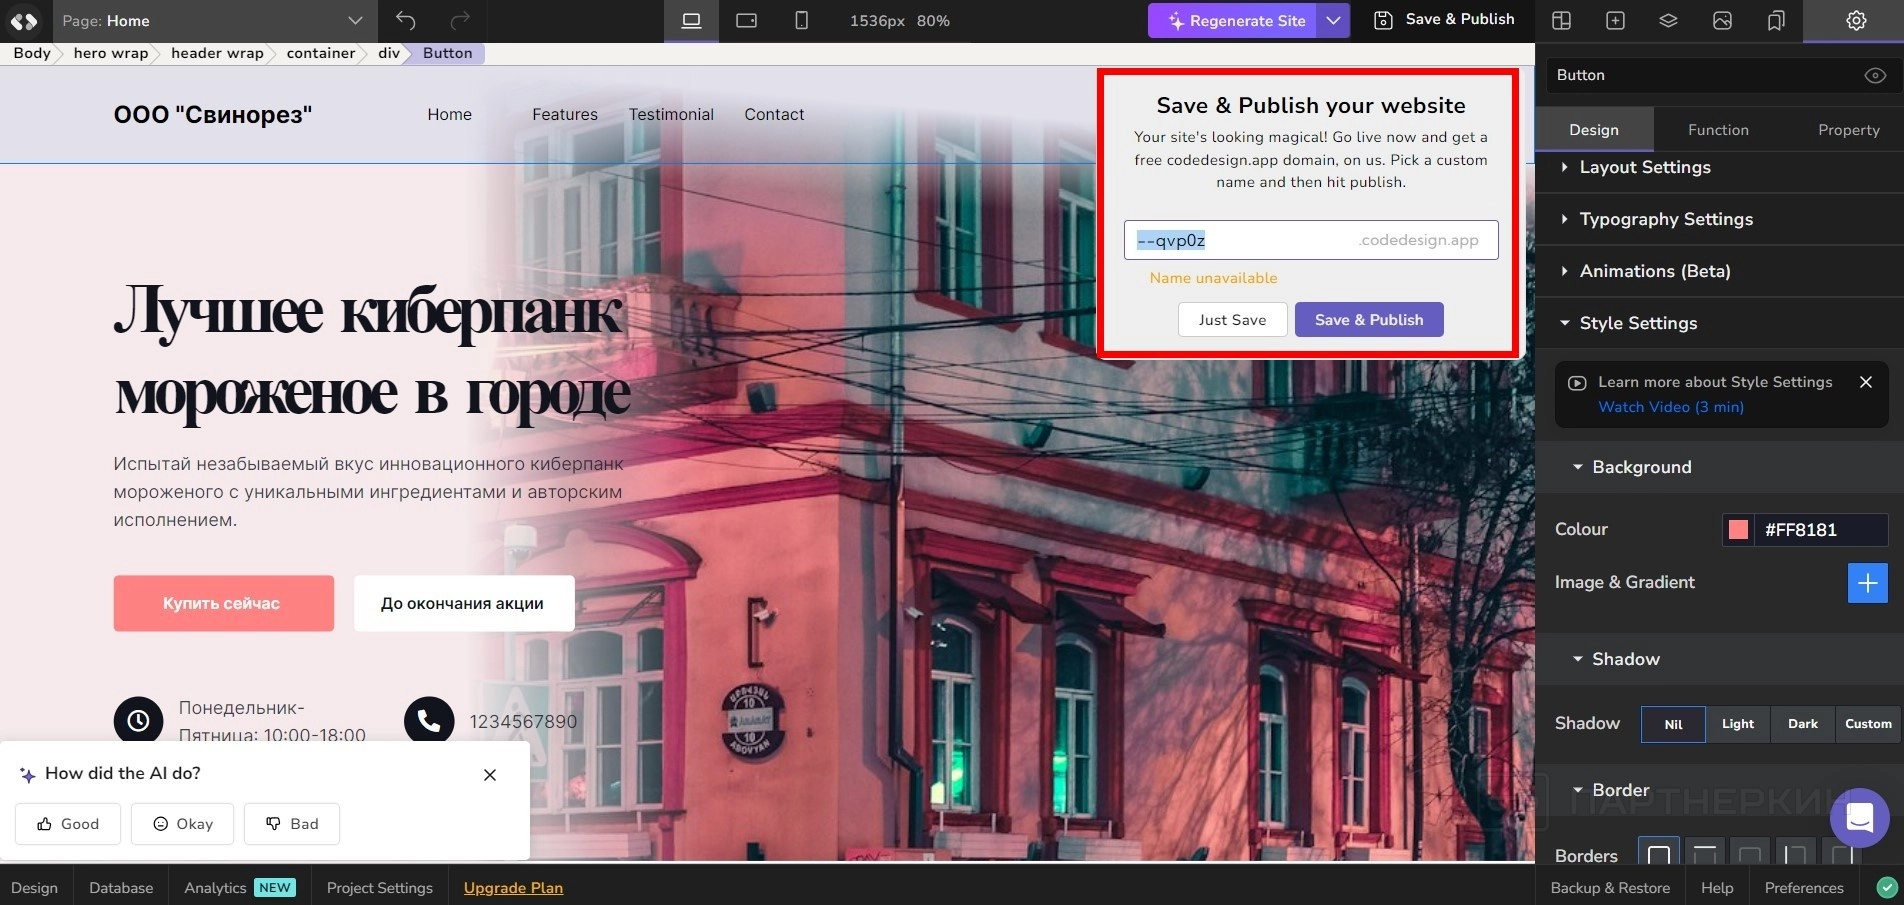Open Regenerate Site dropdown arrow
This screenshot has height=905, width=1904.
point(1333,20)
